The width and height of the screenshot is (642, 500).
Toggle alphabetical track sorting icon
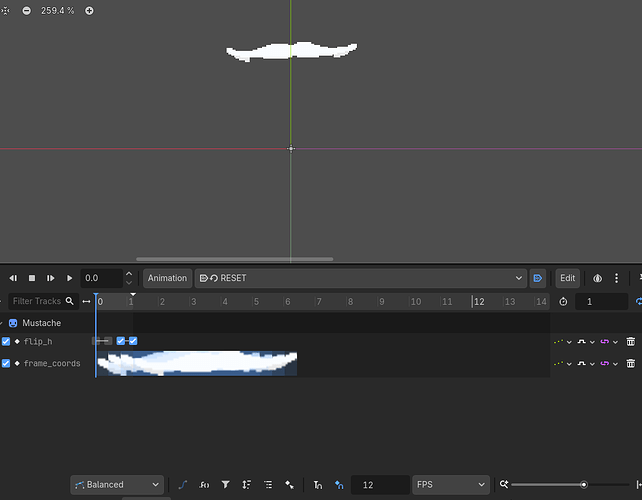pos(246,485)
